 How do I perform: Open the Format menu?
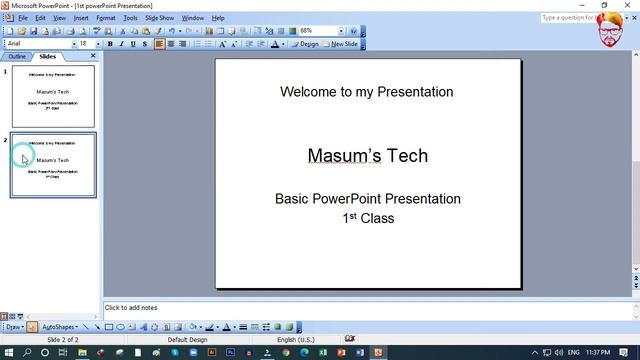(106, 18)
